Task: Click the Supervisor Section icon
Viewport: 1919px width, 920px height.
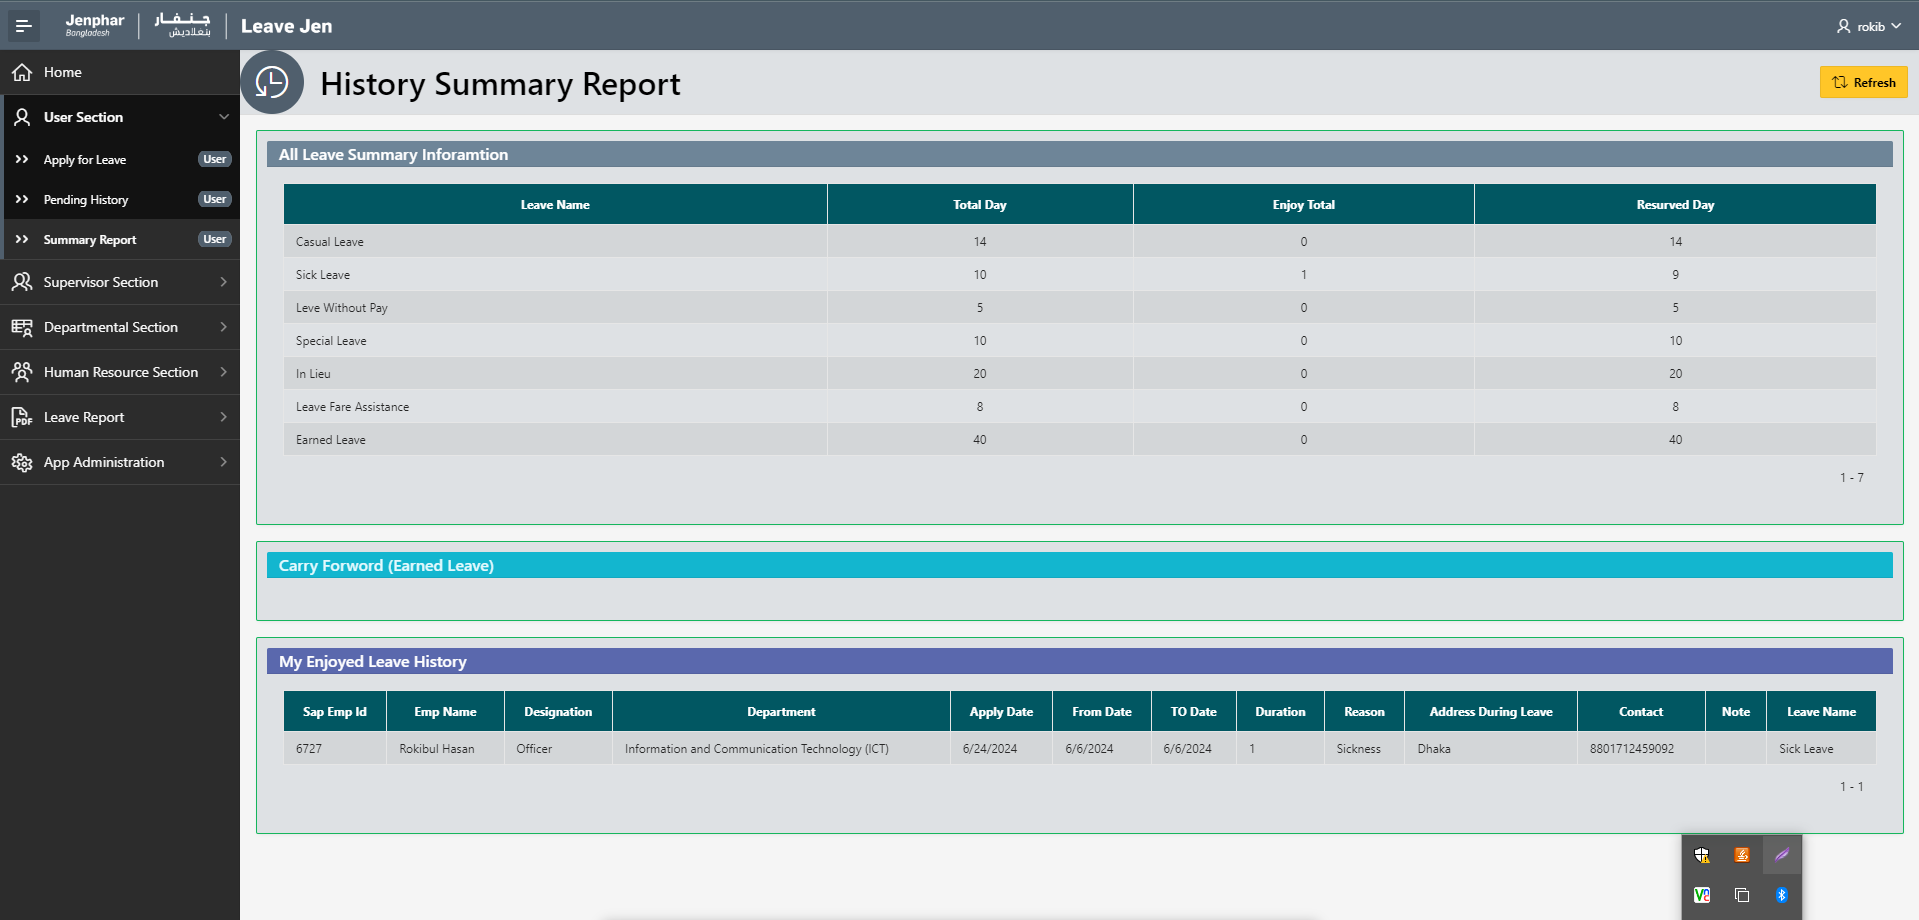Action: click(22, 282)
